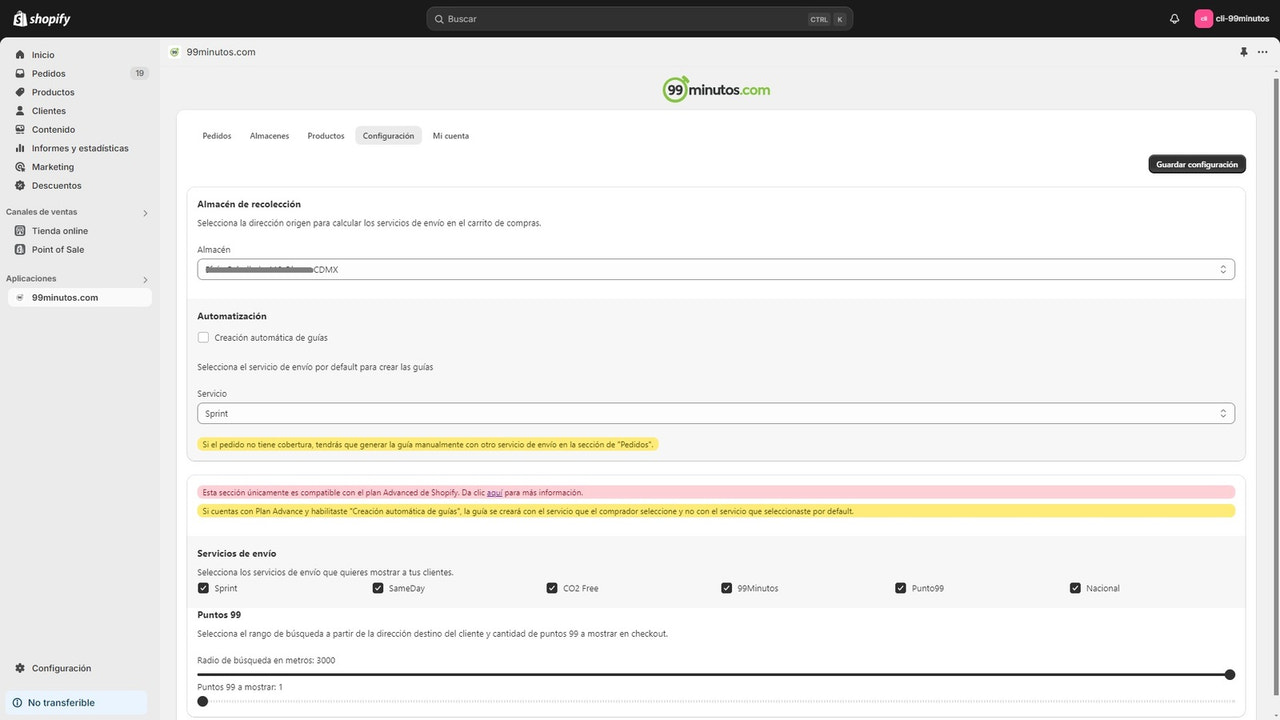Select the Configuración tab
The height and width of the screenshot is (720, 1280).
[x=388, y=136]
